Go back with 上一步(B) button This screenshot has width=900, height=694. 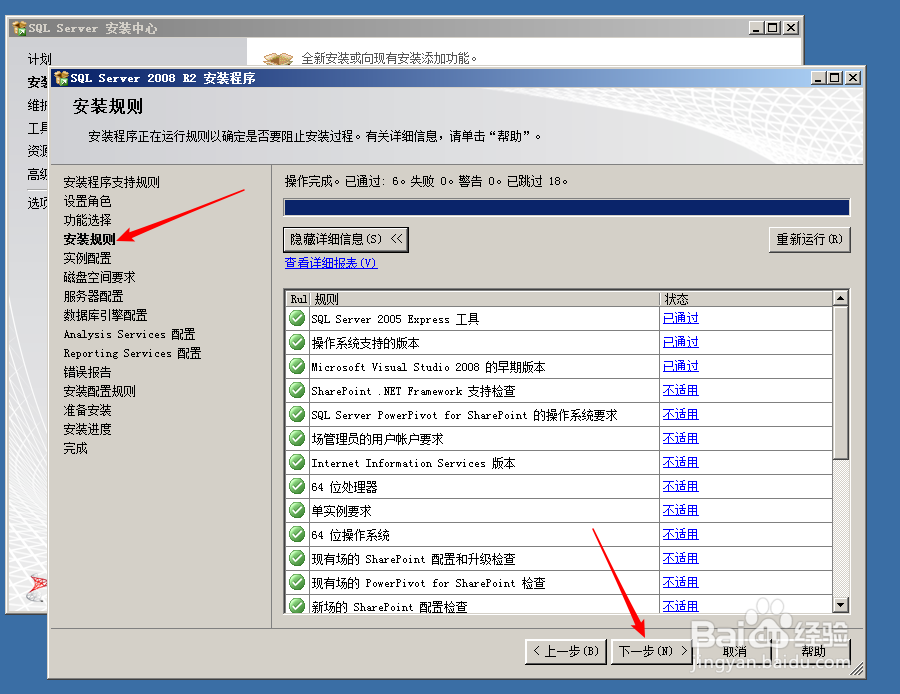pyautogui.click(x=566, y=651)
